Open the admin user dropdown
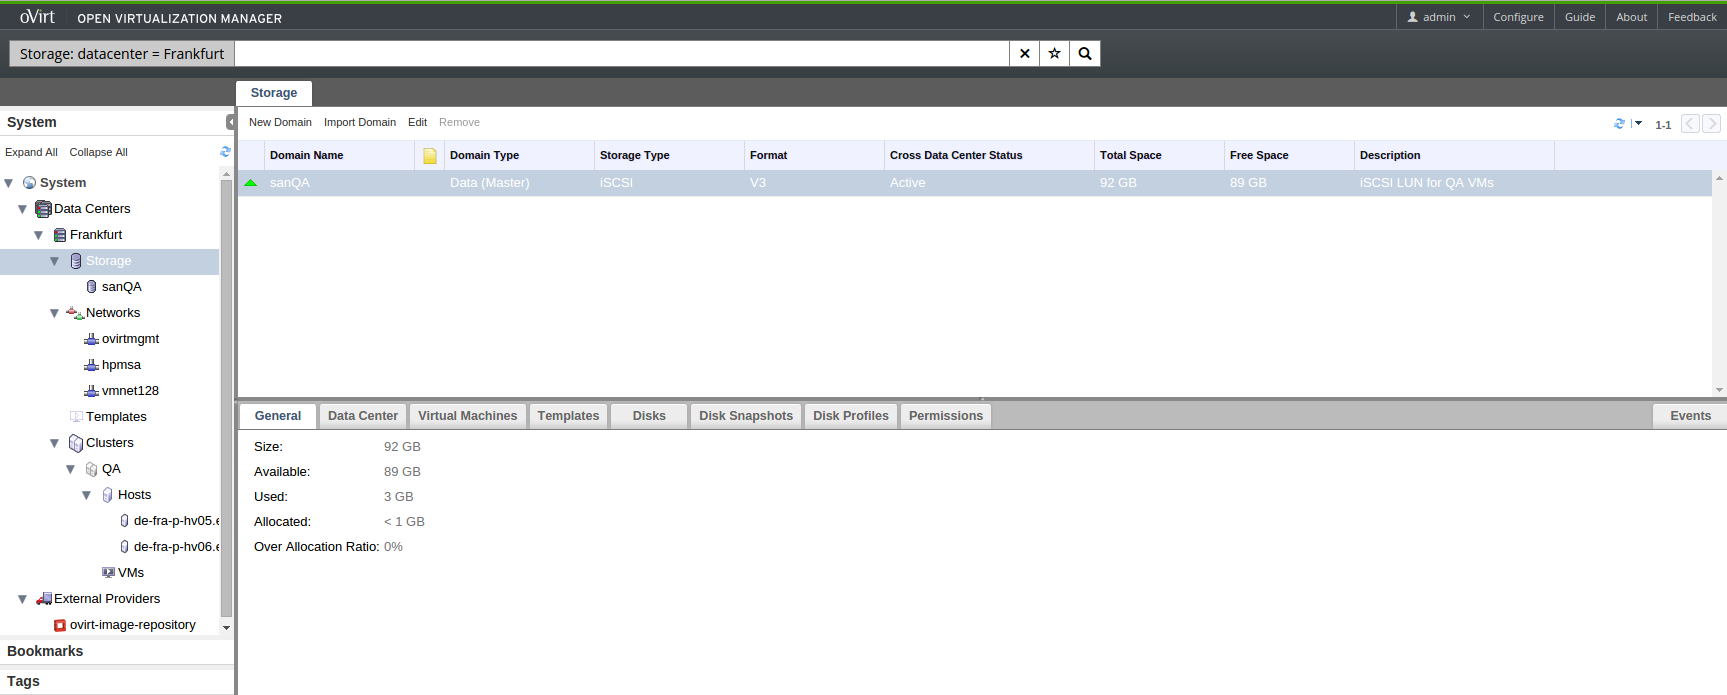The image size is (1727, 695). (x=1439, y=17)
